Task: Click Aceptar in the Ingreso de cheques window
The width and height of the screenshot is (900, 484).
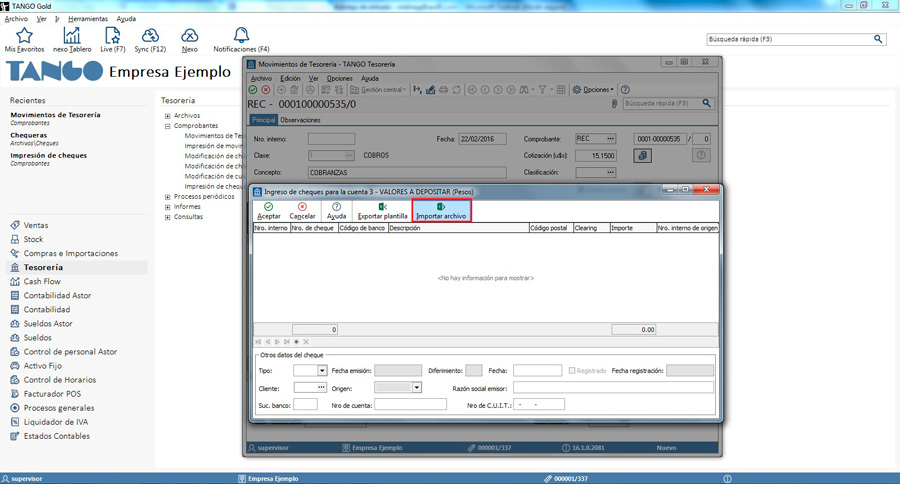Action: (269, 211)
